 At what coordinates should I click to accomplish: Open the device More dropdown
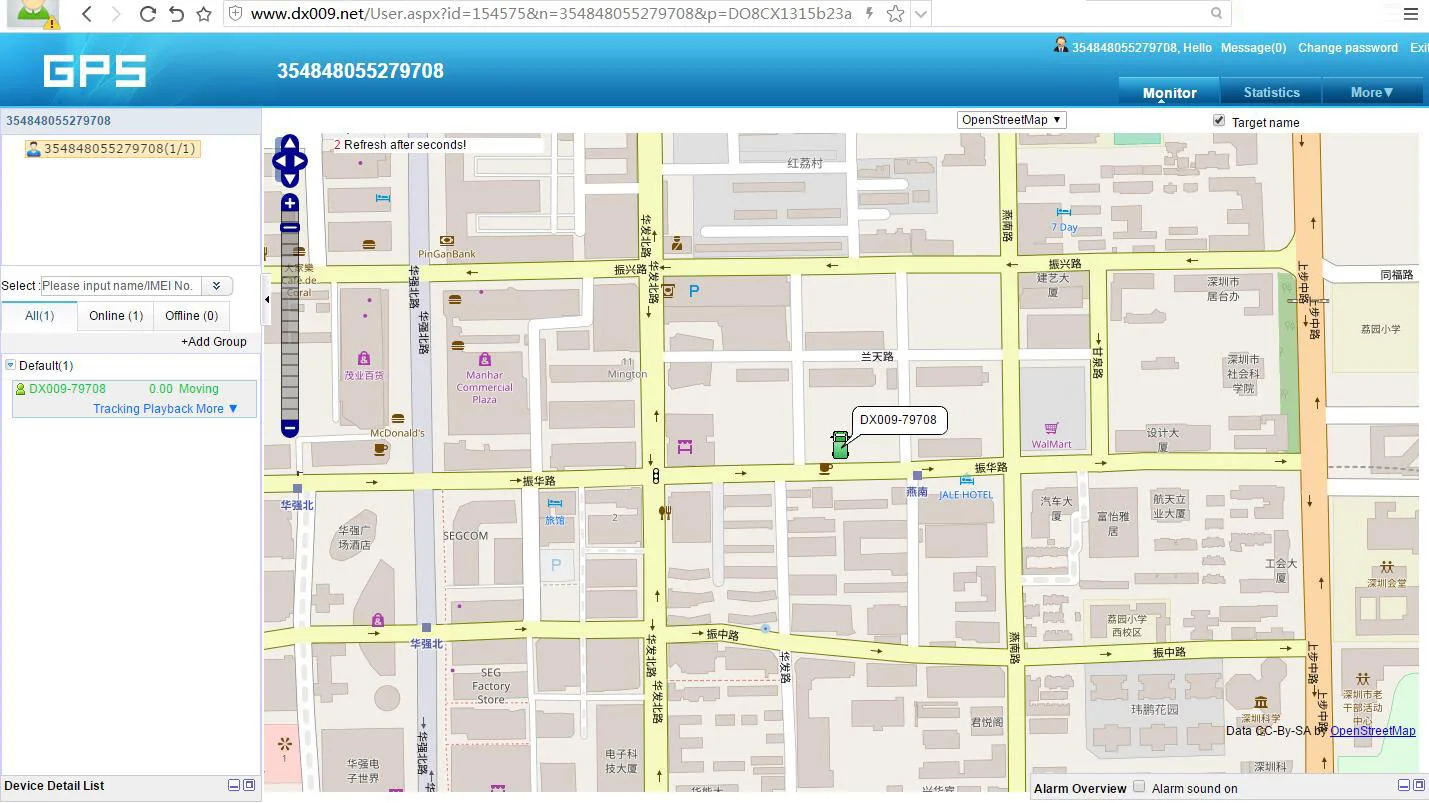[217, 409]
